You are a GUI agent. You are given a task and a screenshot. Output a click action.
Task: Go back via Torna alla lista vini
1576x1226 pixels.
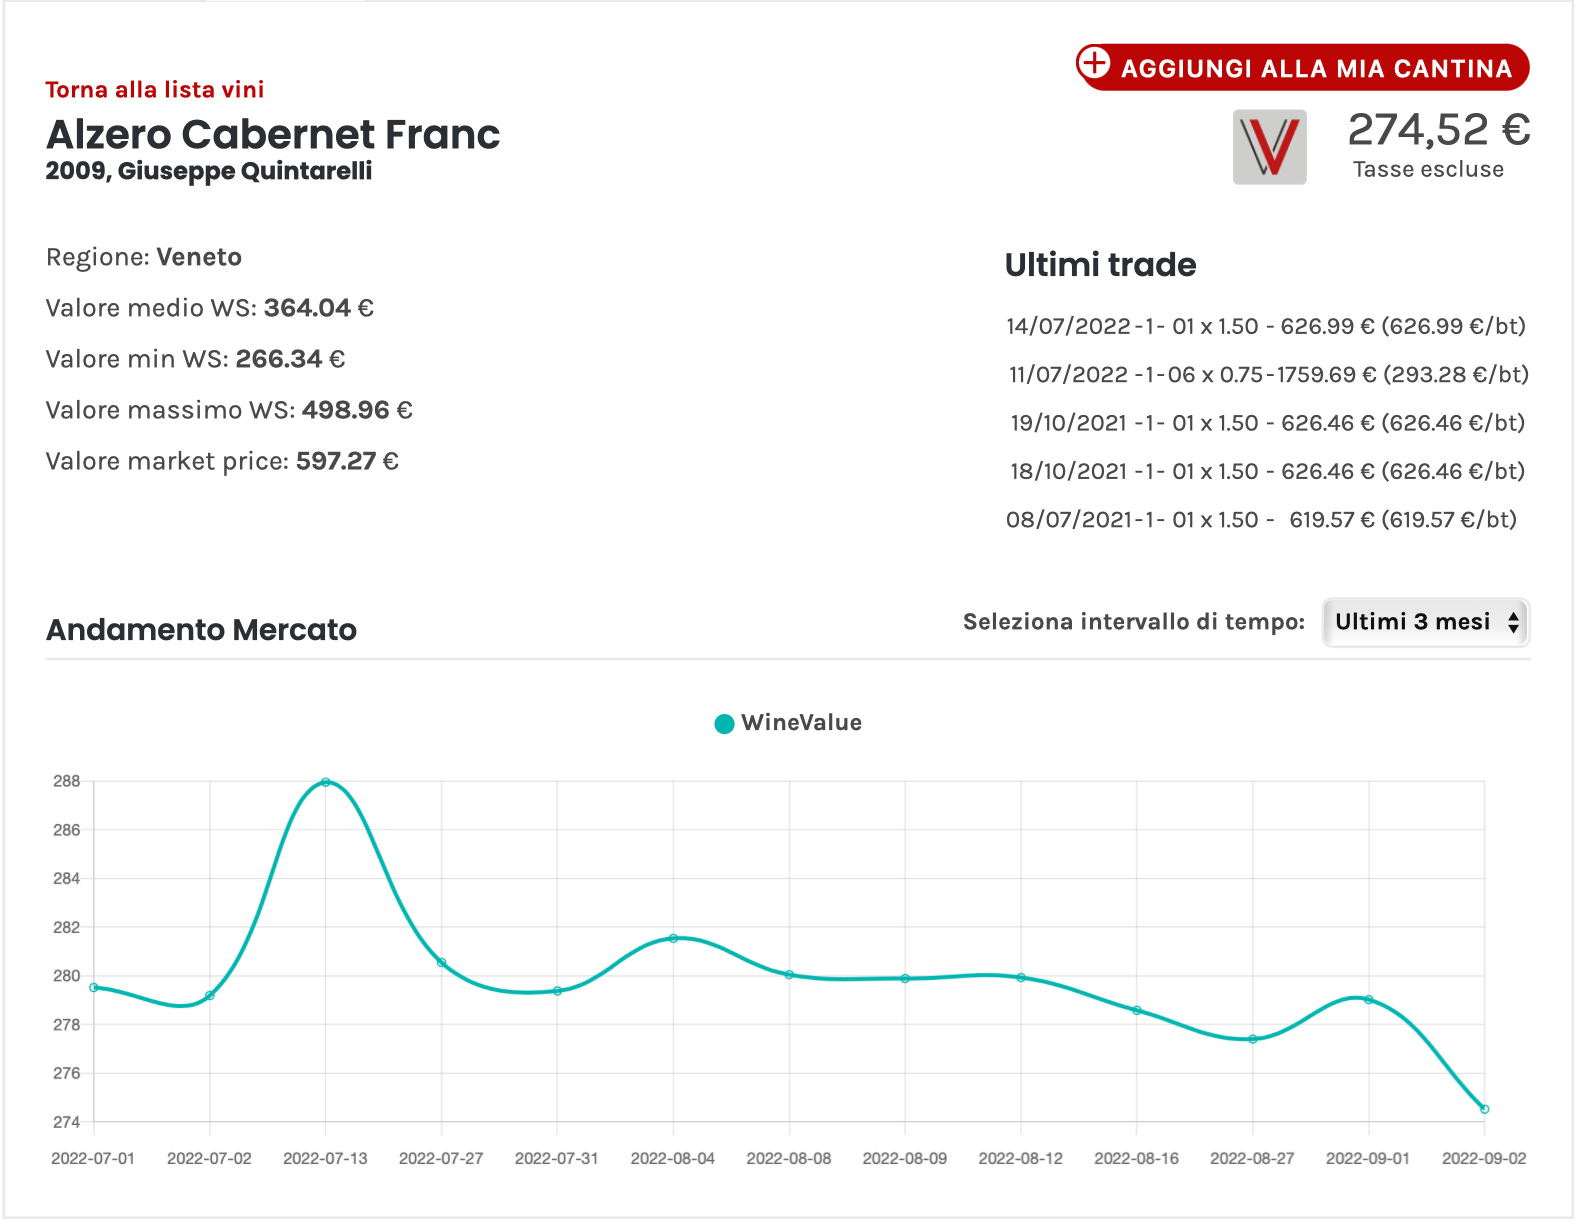pyautogui.click(x=155, y=90)
